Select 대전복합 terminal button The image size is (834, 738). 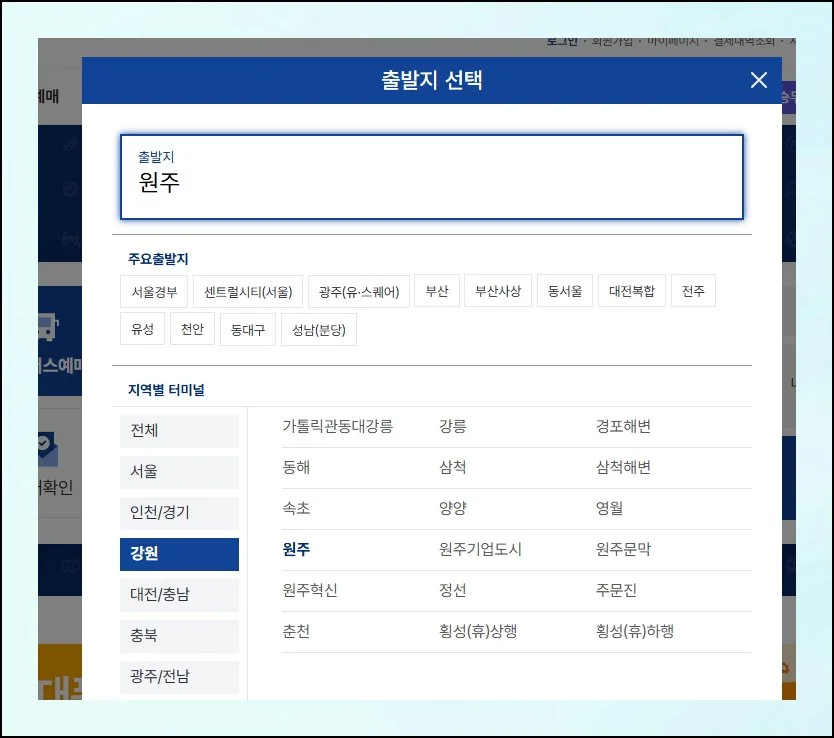click(x=631, y=290)
